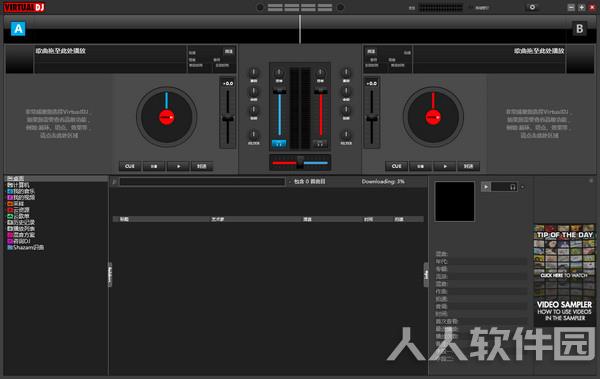
Task: Click the small button in deck A's info panel
Action: tap(229, 52)
